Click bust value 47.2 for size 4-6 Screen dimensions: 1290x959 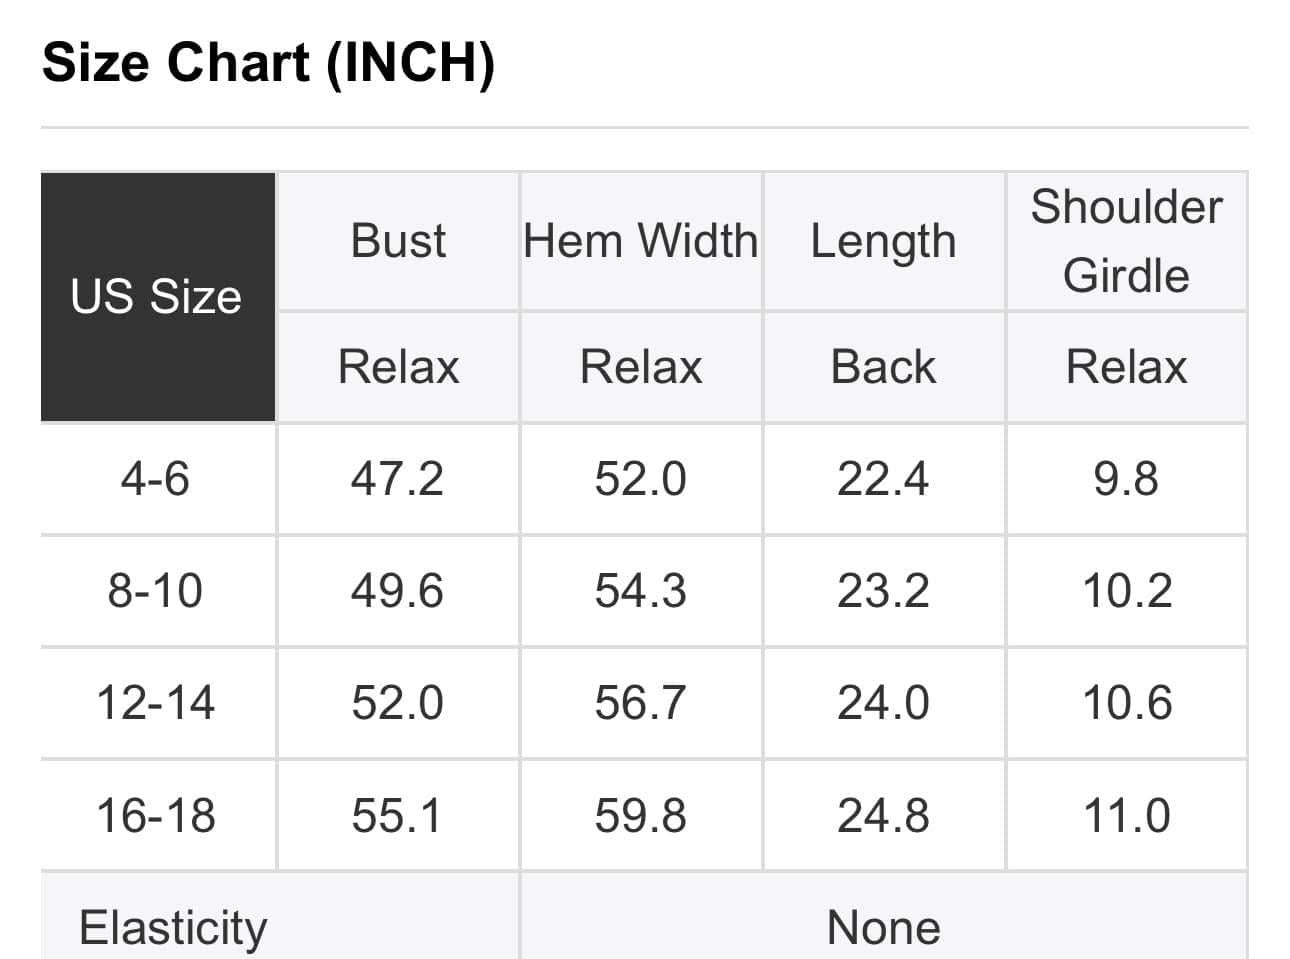(397, 478)
